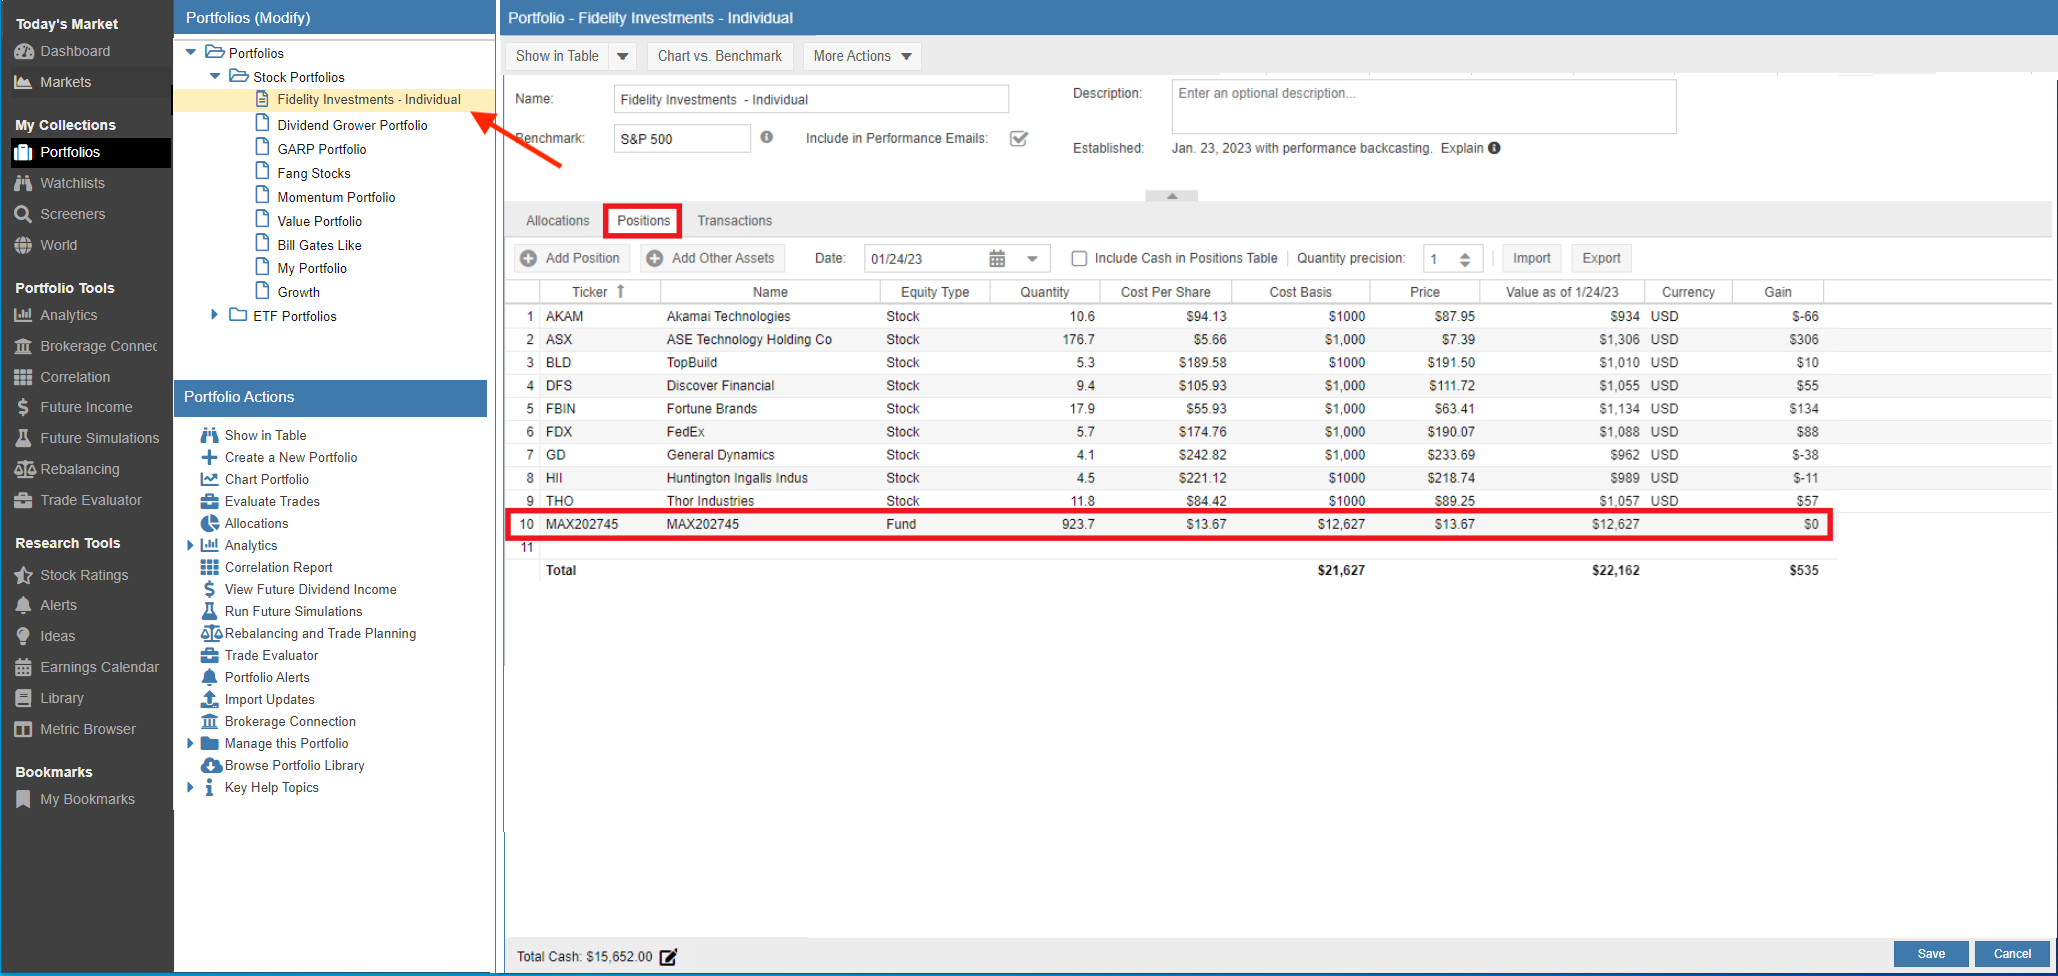The height and width of the screenshot is (976, 2058).
Task: Collapse the Portfolios root folder
Action: 191,52
